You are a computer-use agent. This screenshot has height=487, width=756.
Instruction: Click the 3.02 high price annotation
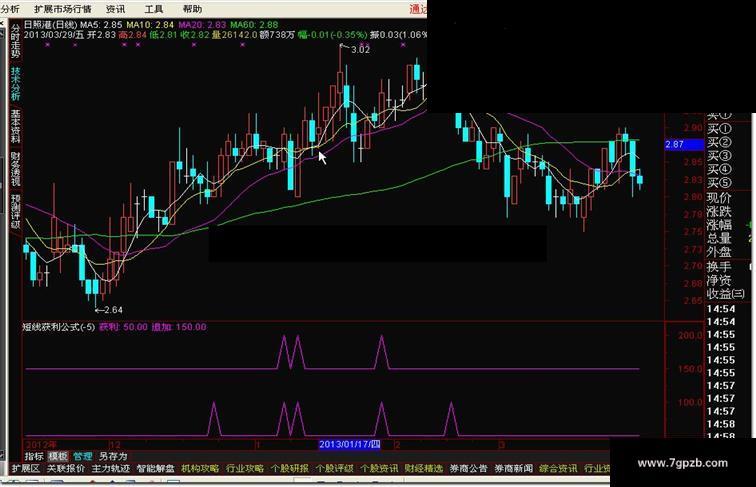[360, 50]
